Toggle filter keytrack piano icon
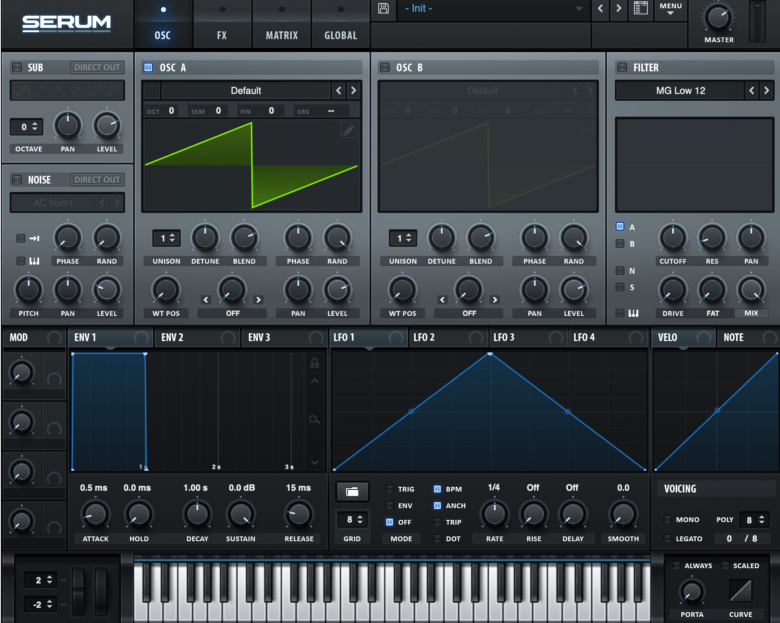Screen dimensions: 780x623 pos(633,313)
